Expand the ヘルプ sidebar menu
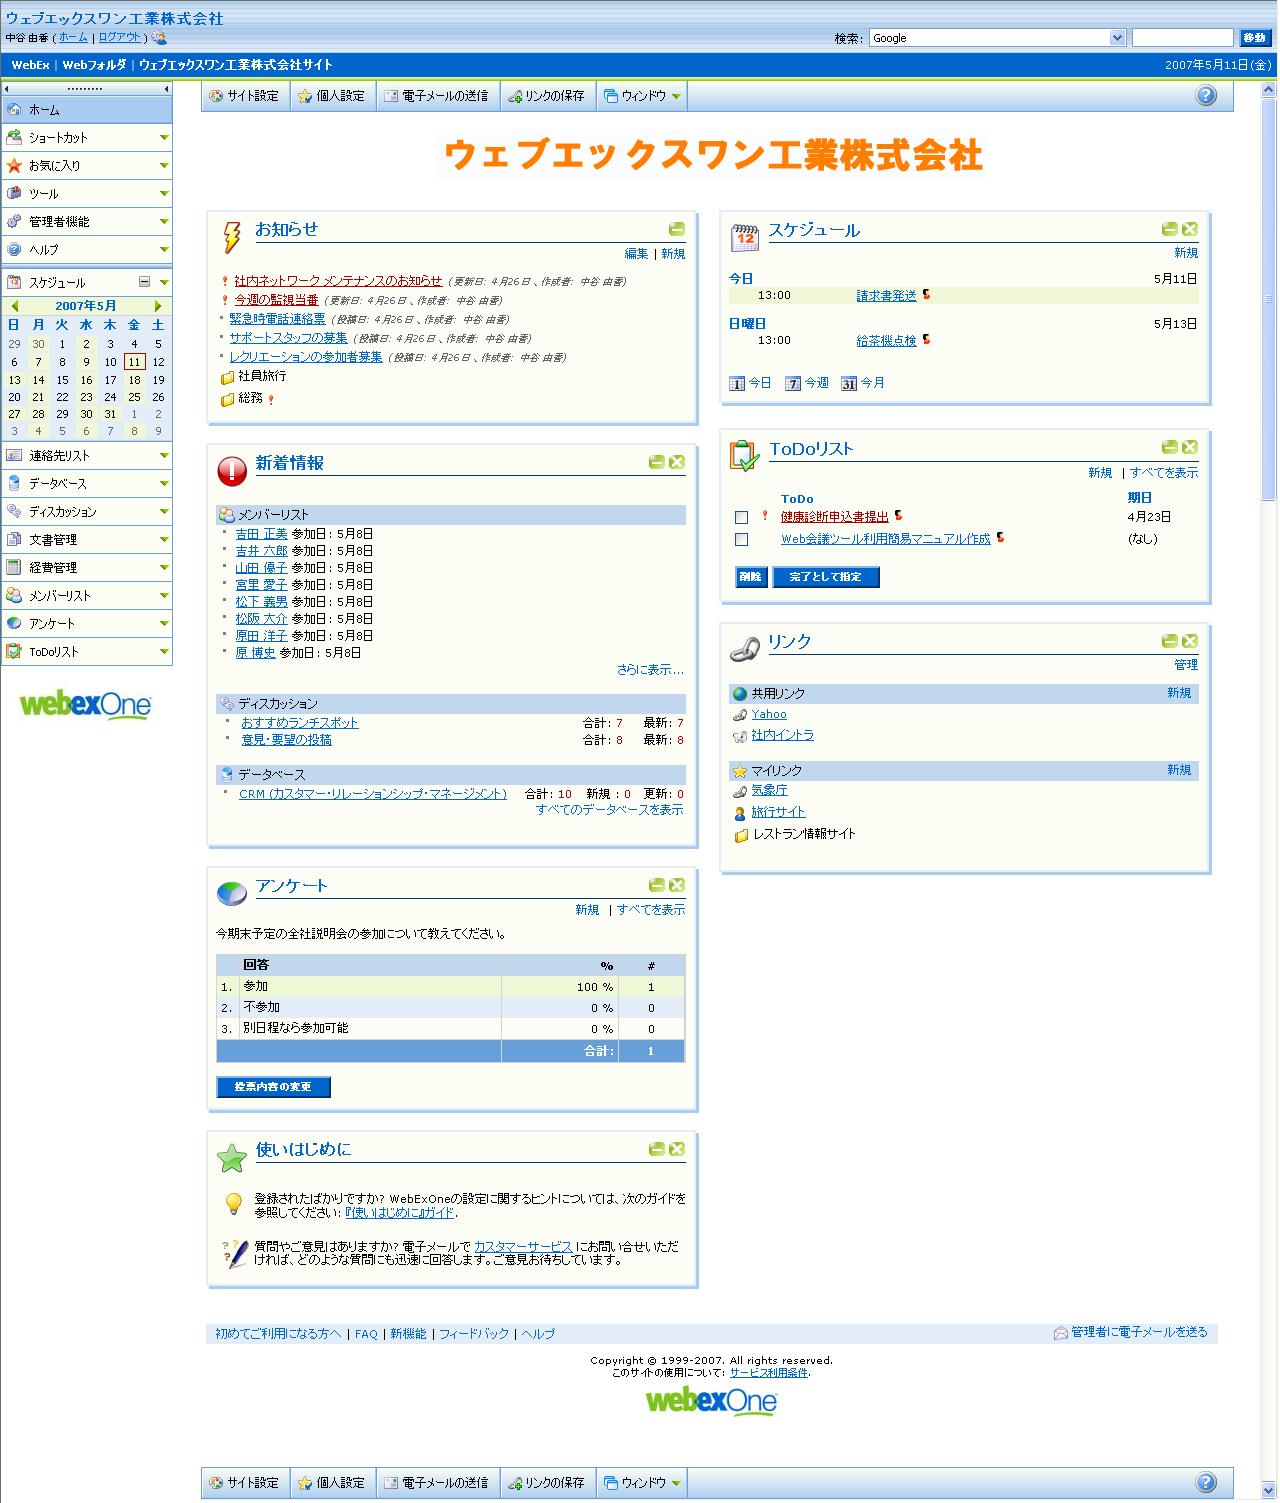1280x1503 pixels. click(164, 250)
